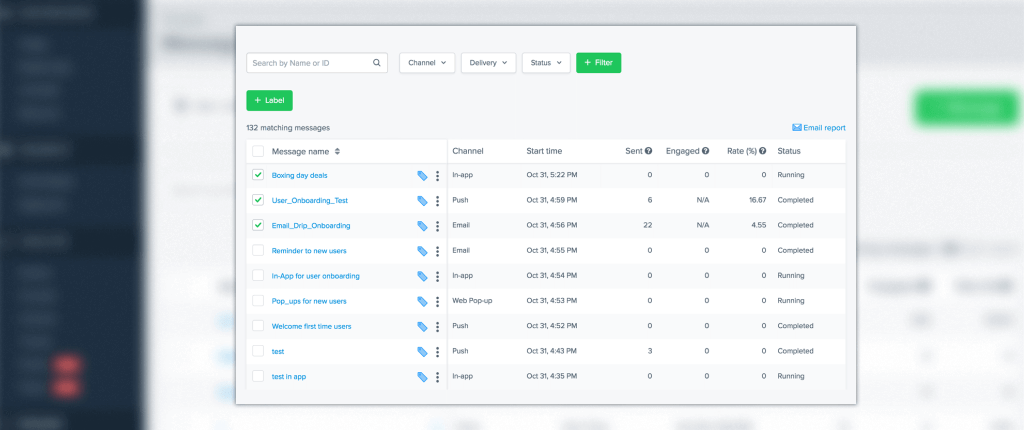
Task: Open the Status dropdown filter
Action: (x=545, y=63)
